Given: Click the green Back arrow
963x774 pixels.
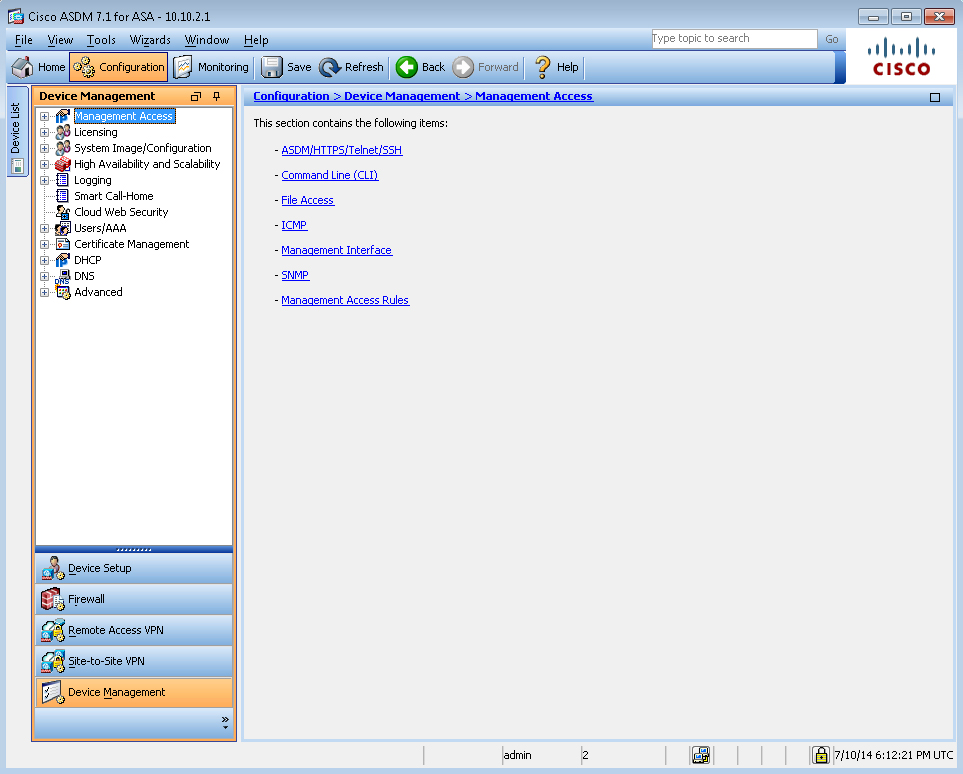Looking at the screenshot, I should tap(407, 67).
